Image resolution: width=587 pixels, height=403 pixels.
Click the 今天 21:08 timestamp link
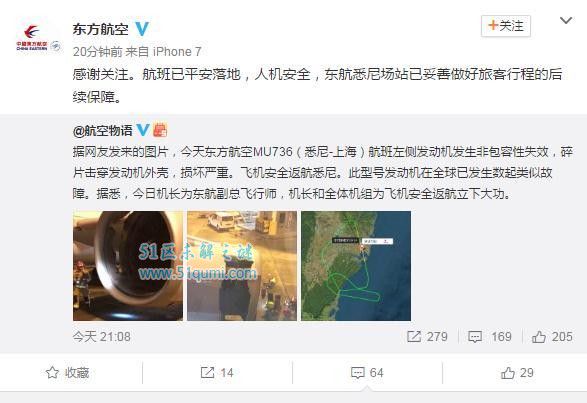pos(102,337)
